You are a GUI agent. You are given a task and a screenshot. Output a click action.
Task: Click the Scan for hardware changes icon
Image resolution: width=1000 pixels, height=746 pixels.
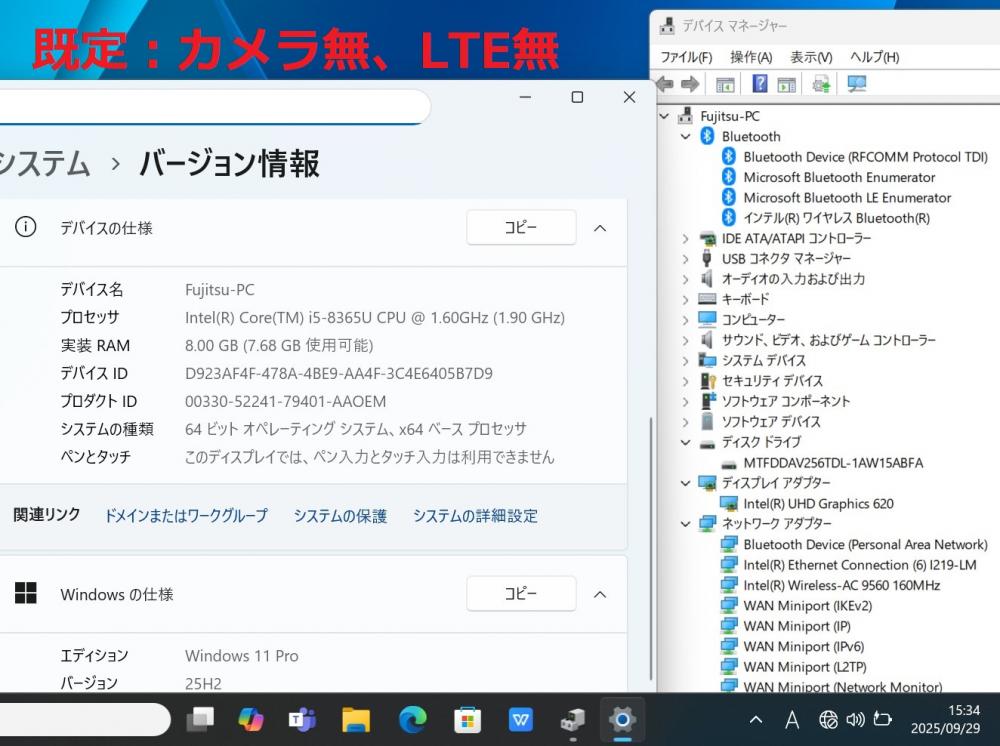tap(857, 84)
